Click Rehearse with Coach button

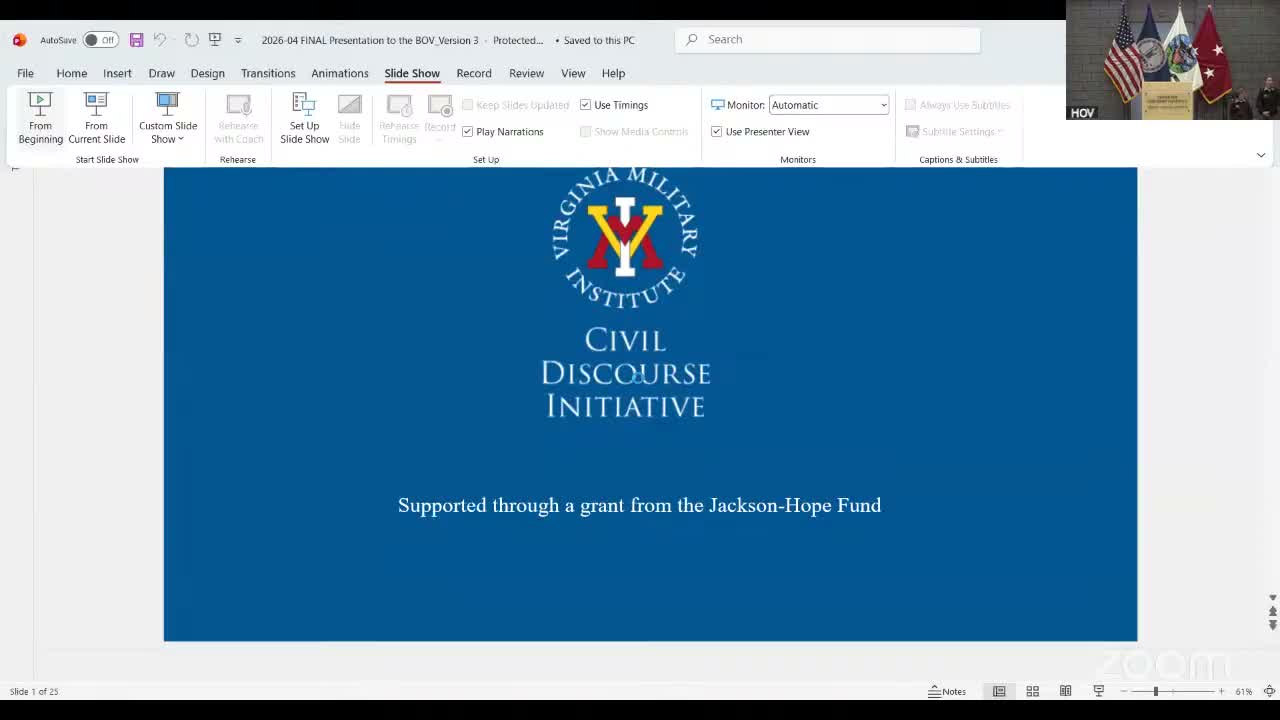238,118
